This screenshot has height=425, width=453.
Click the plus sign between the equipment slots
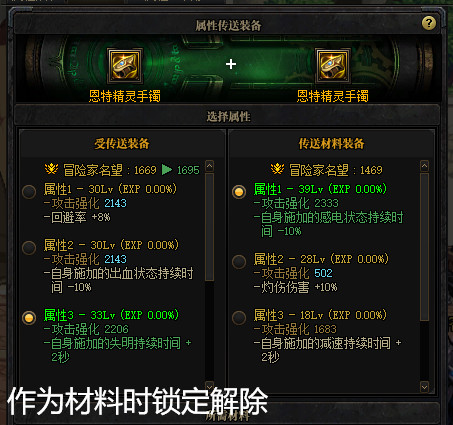point(231,64)
